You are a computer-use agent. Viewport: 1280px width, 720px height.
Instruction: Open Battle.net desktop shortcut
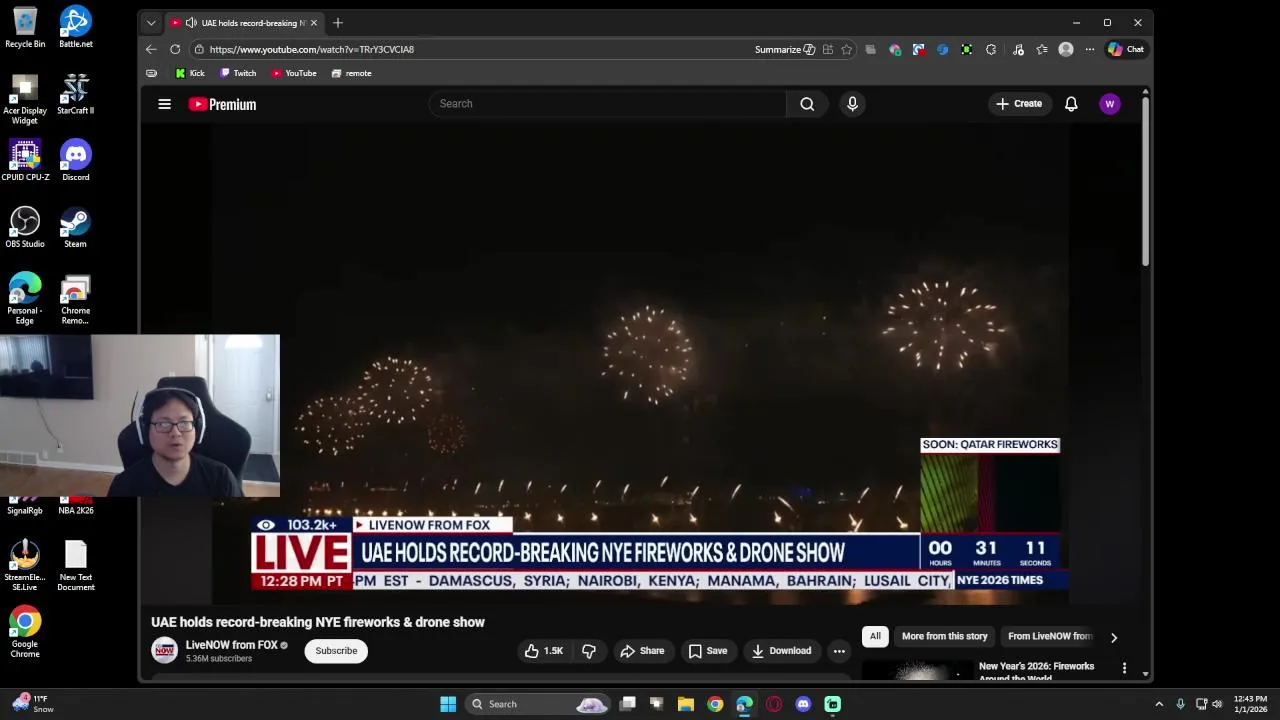tap(76, 27)
